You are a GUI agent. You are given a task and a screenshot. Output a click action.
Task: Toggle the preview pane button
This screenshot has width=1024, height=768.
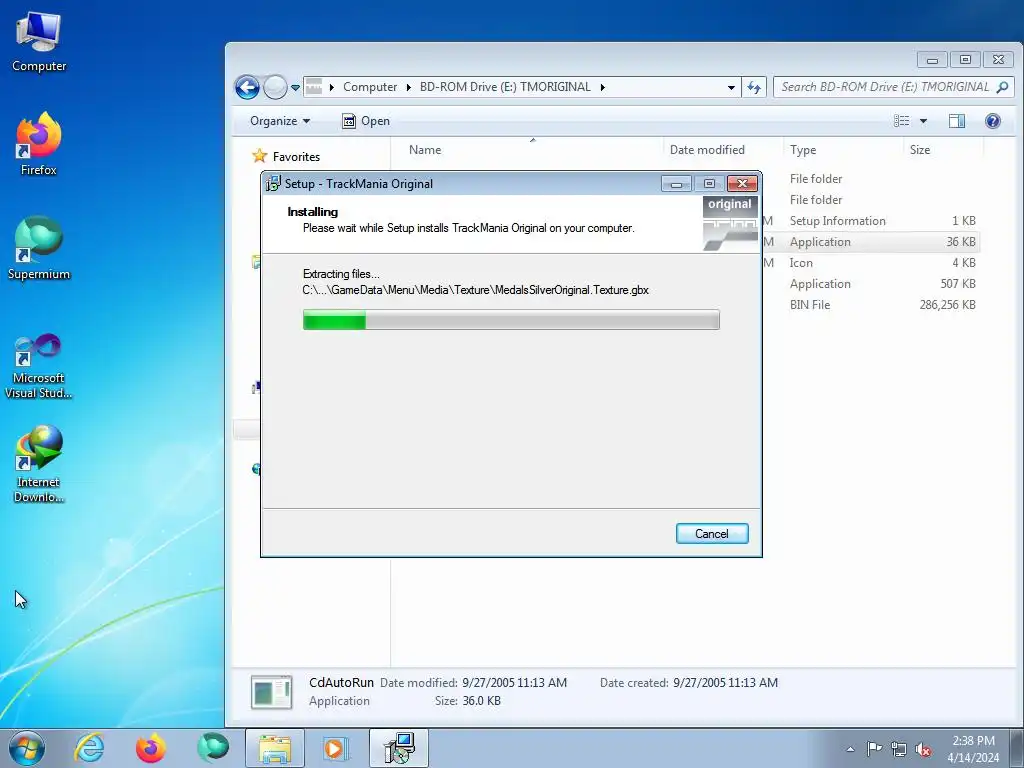coord(957,121)
